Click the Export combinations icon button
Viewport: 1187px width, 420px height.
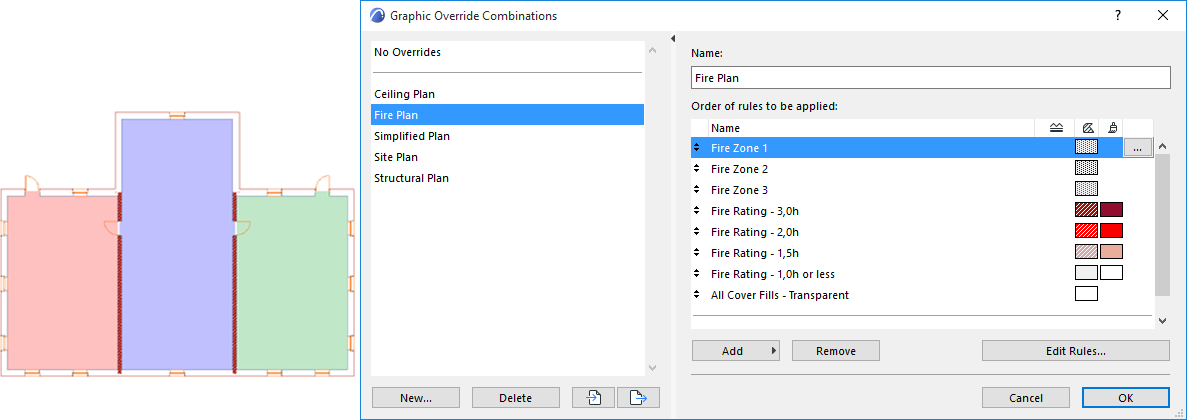click(x=638, y=397)
